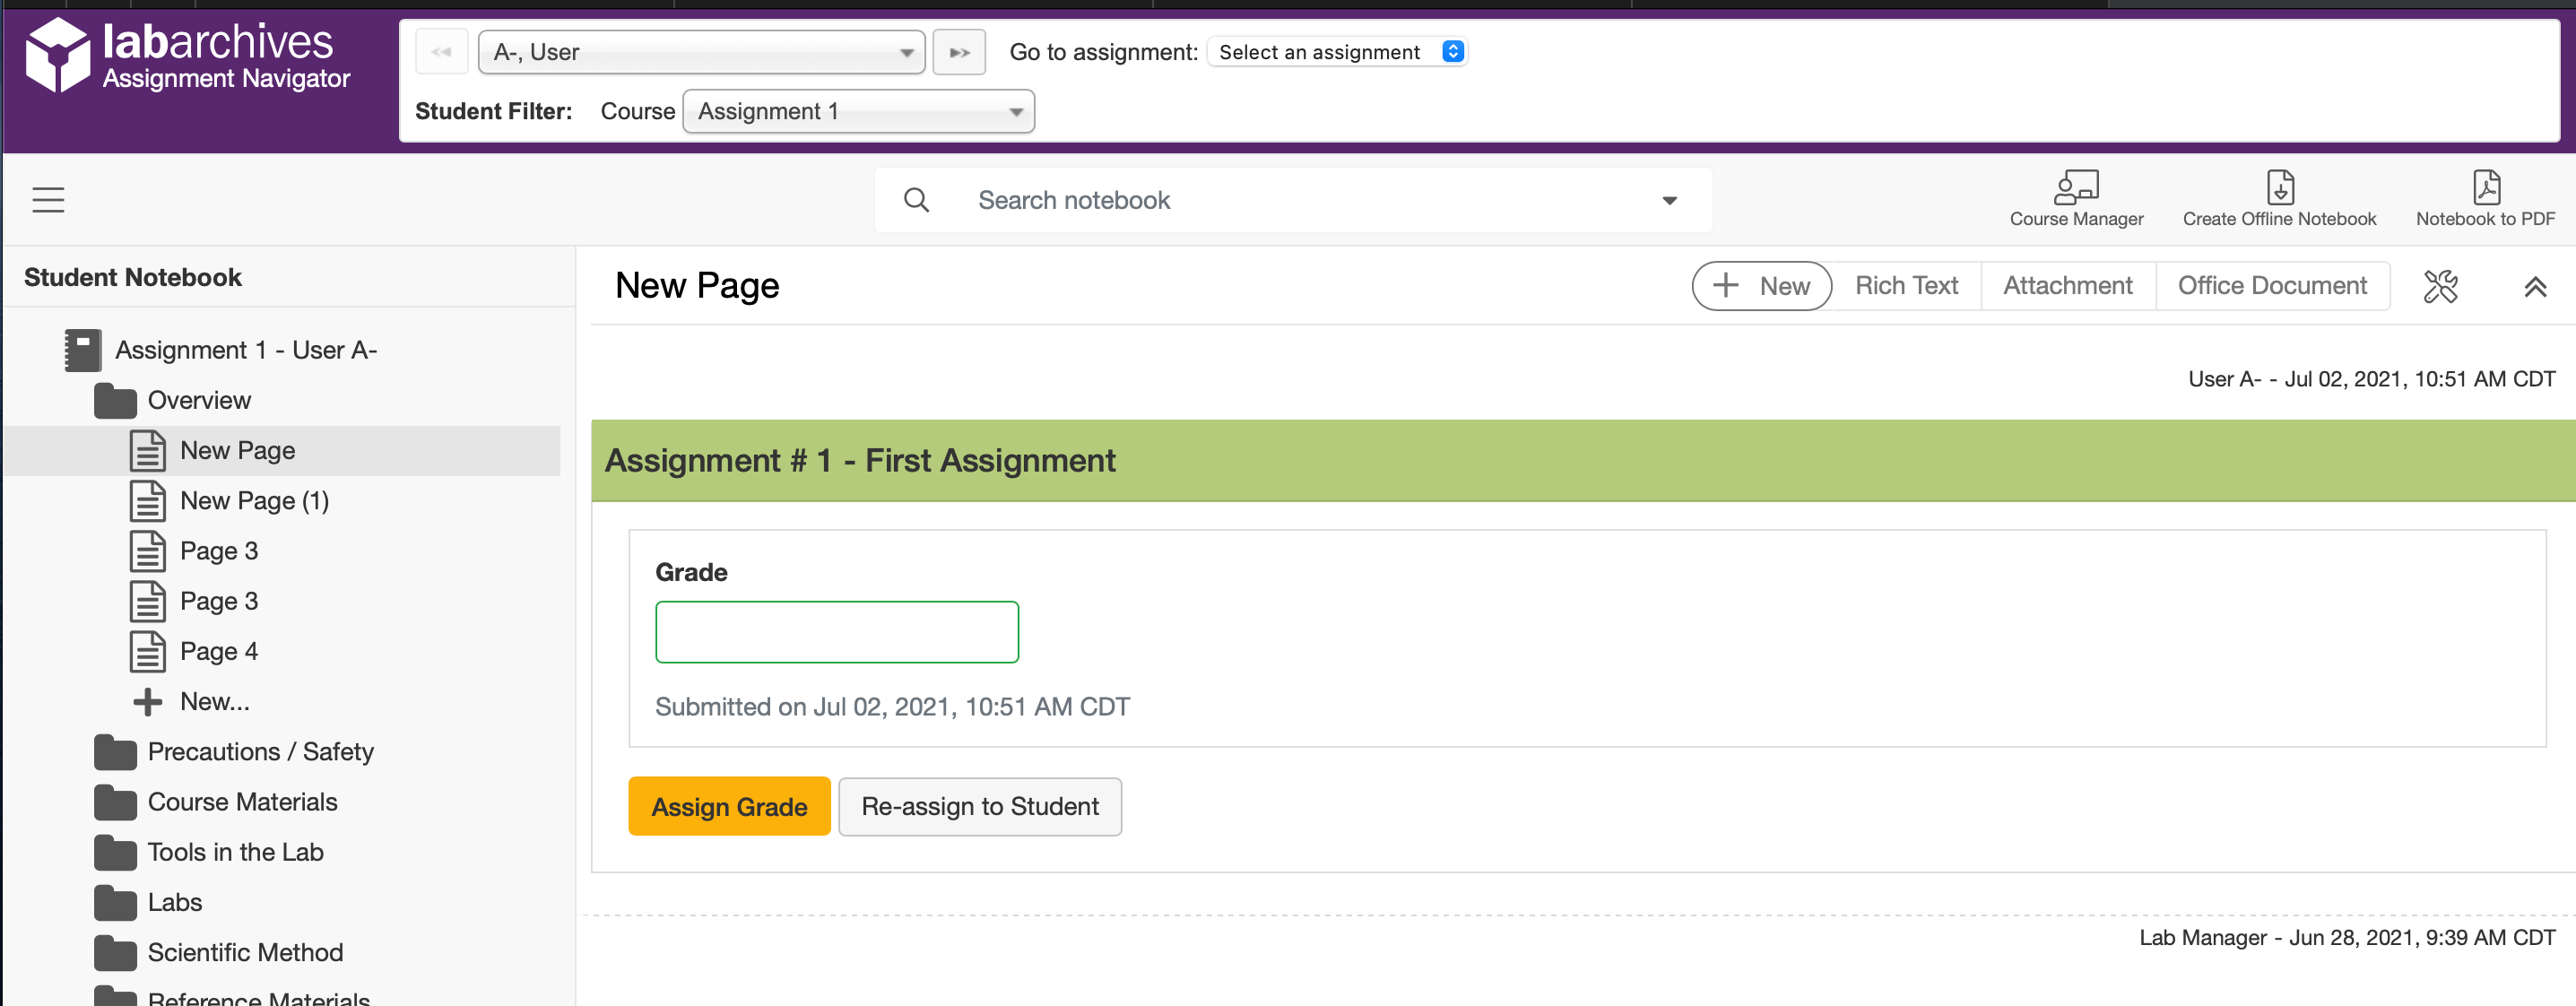Open Page 4 in notebook tree

click(x=218, y=652)
